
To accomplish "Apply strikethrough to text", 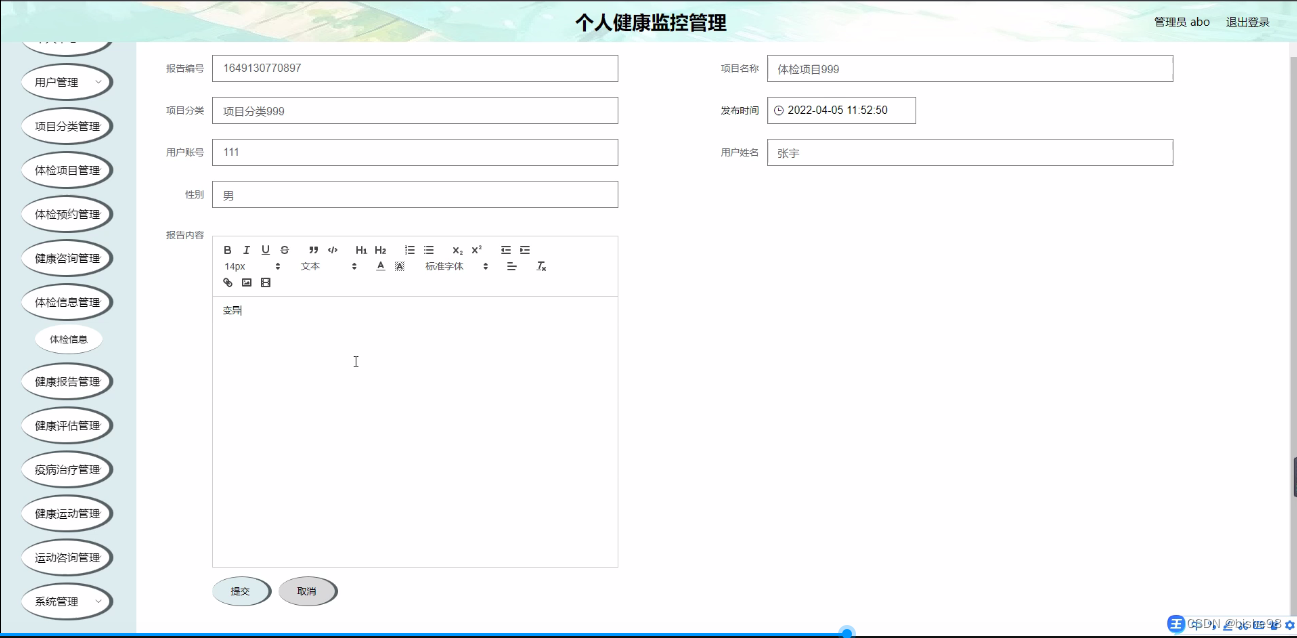I will point(284,250).
